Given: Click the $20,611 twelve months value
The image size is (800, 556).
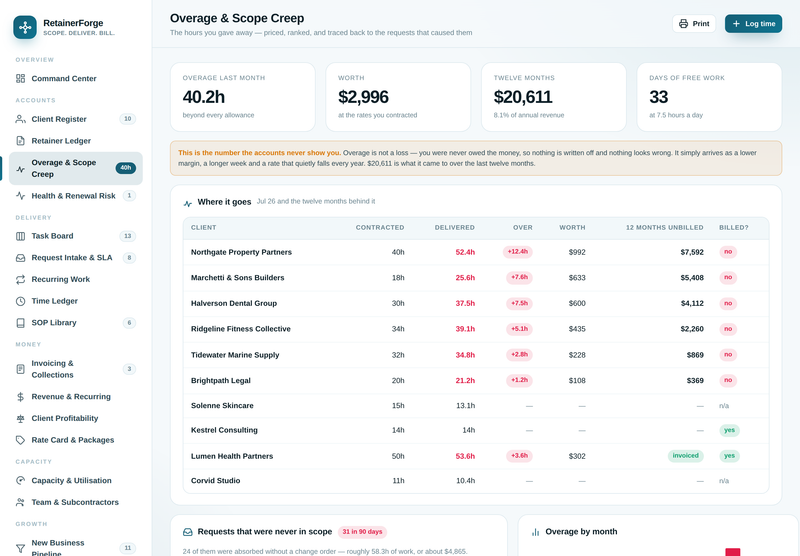Looking at the screenshot, I should click(523, 97).
